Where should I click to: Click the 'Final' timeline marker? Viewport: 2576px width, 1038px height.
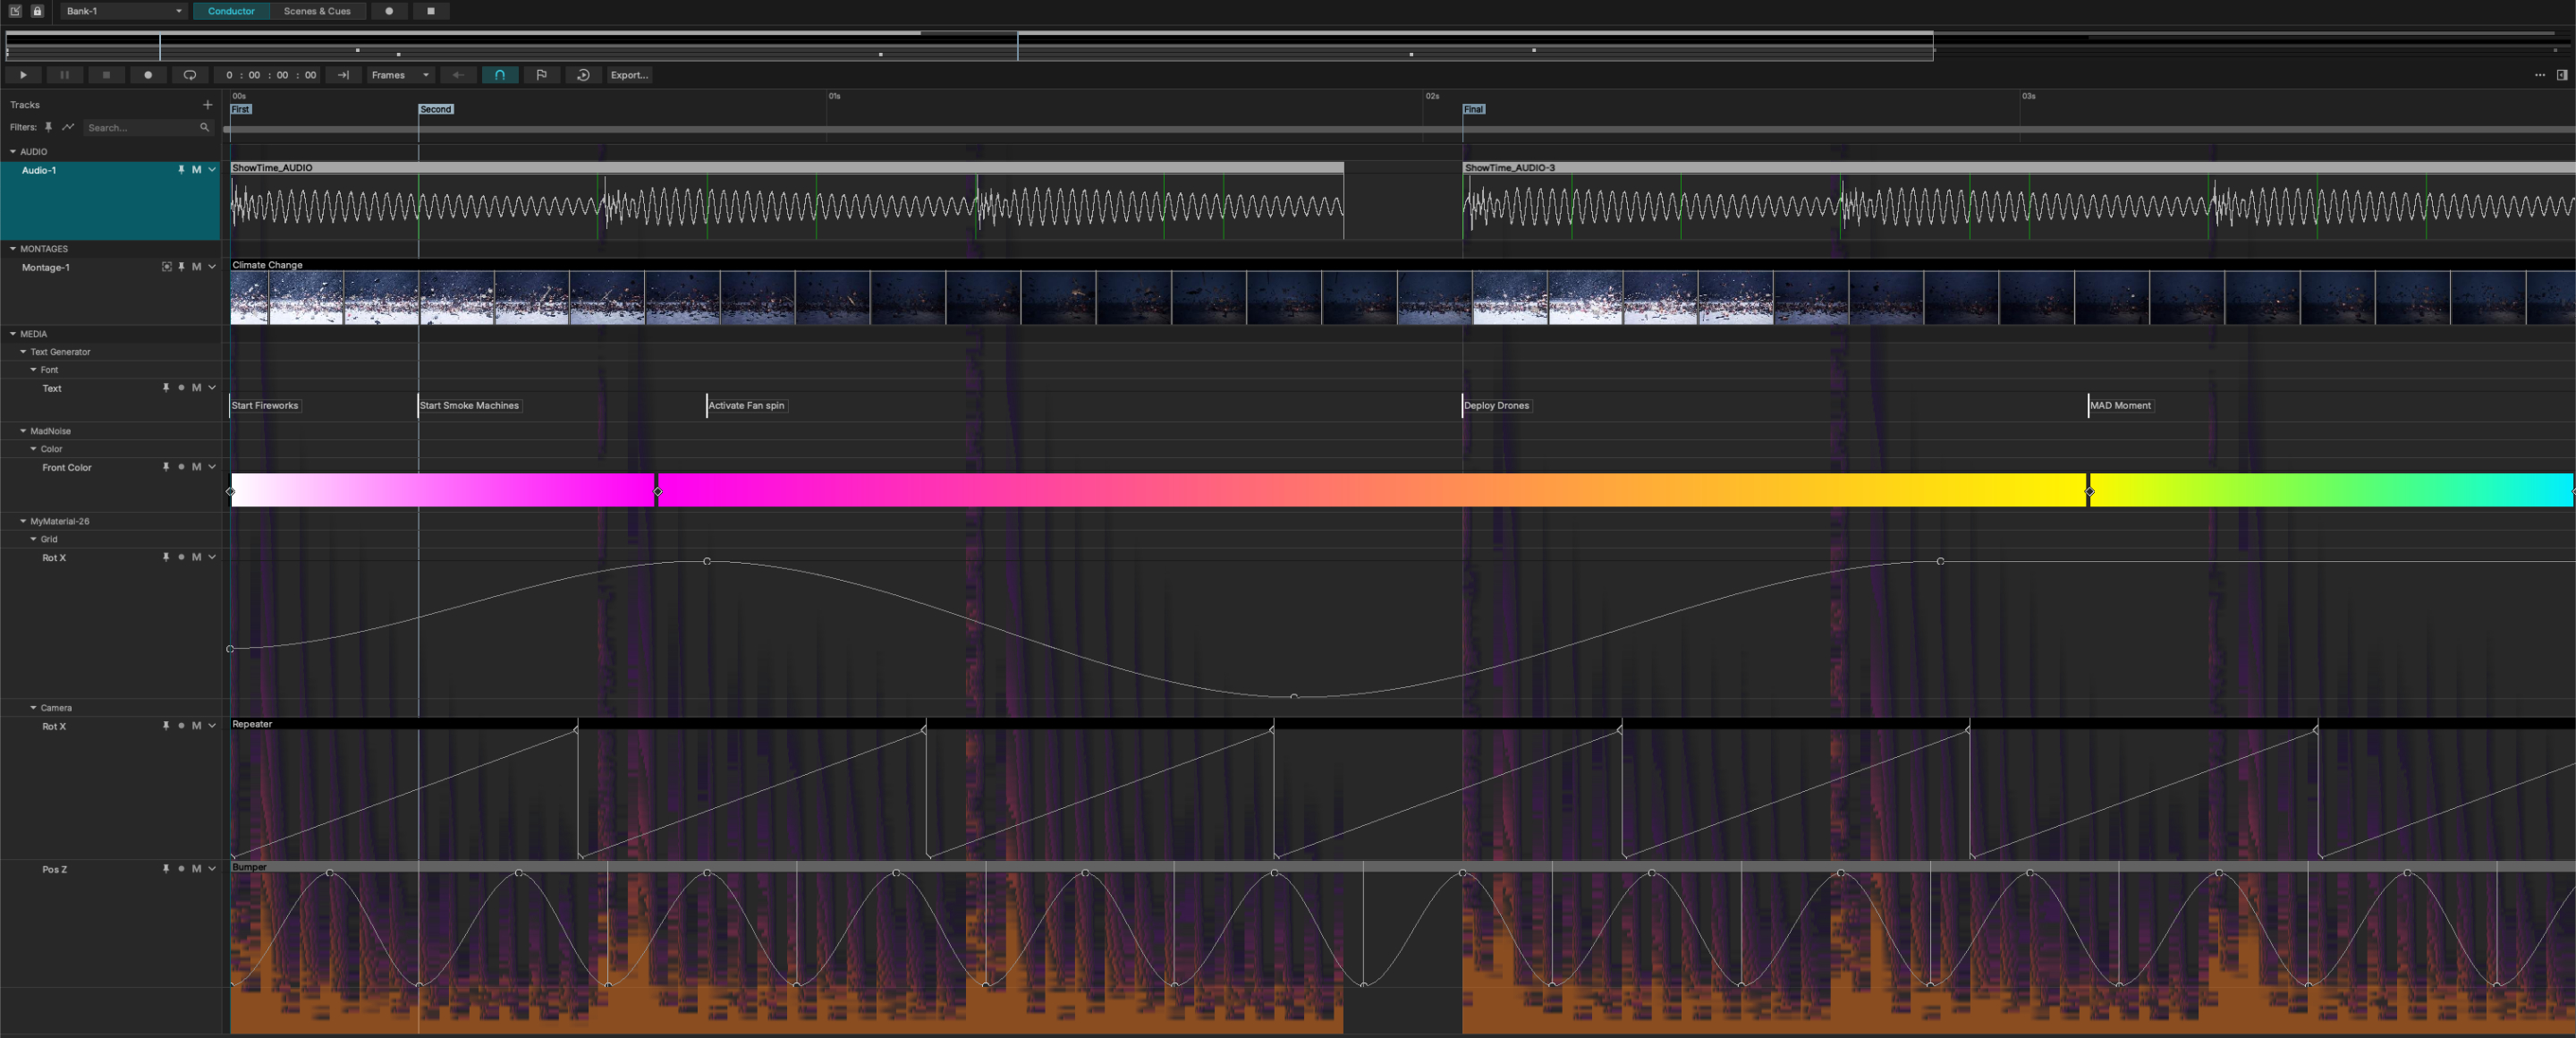(x=1473, y=109)
